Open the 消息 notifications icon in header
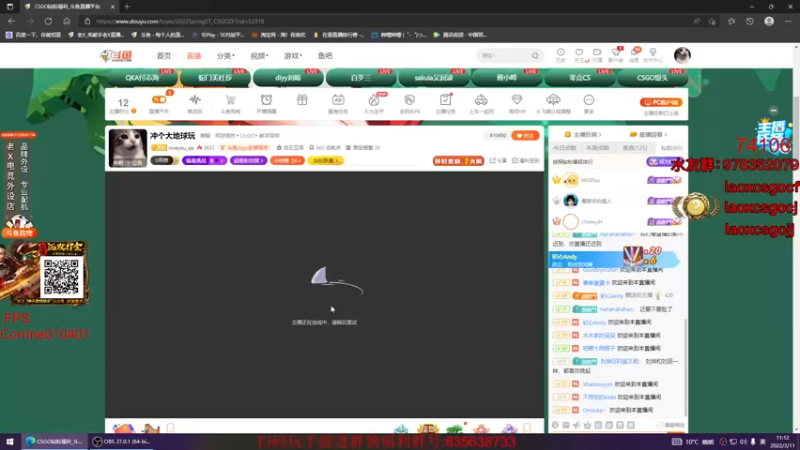The image size is (800, 450). (634, 53)
